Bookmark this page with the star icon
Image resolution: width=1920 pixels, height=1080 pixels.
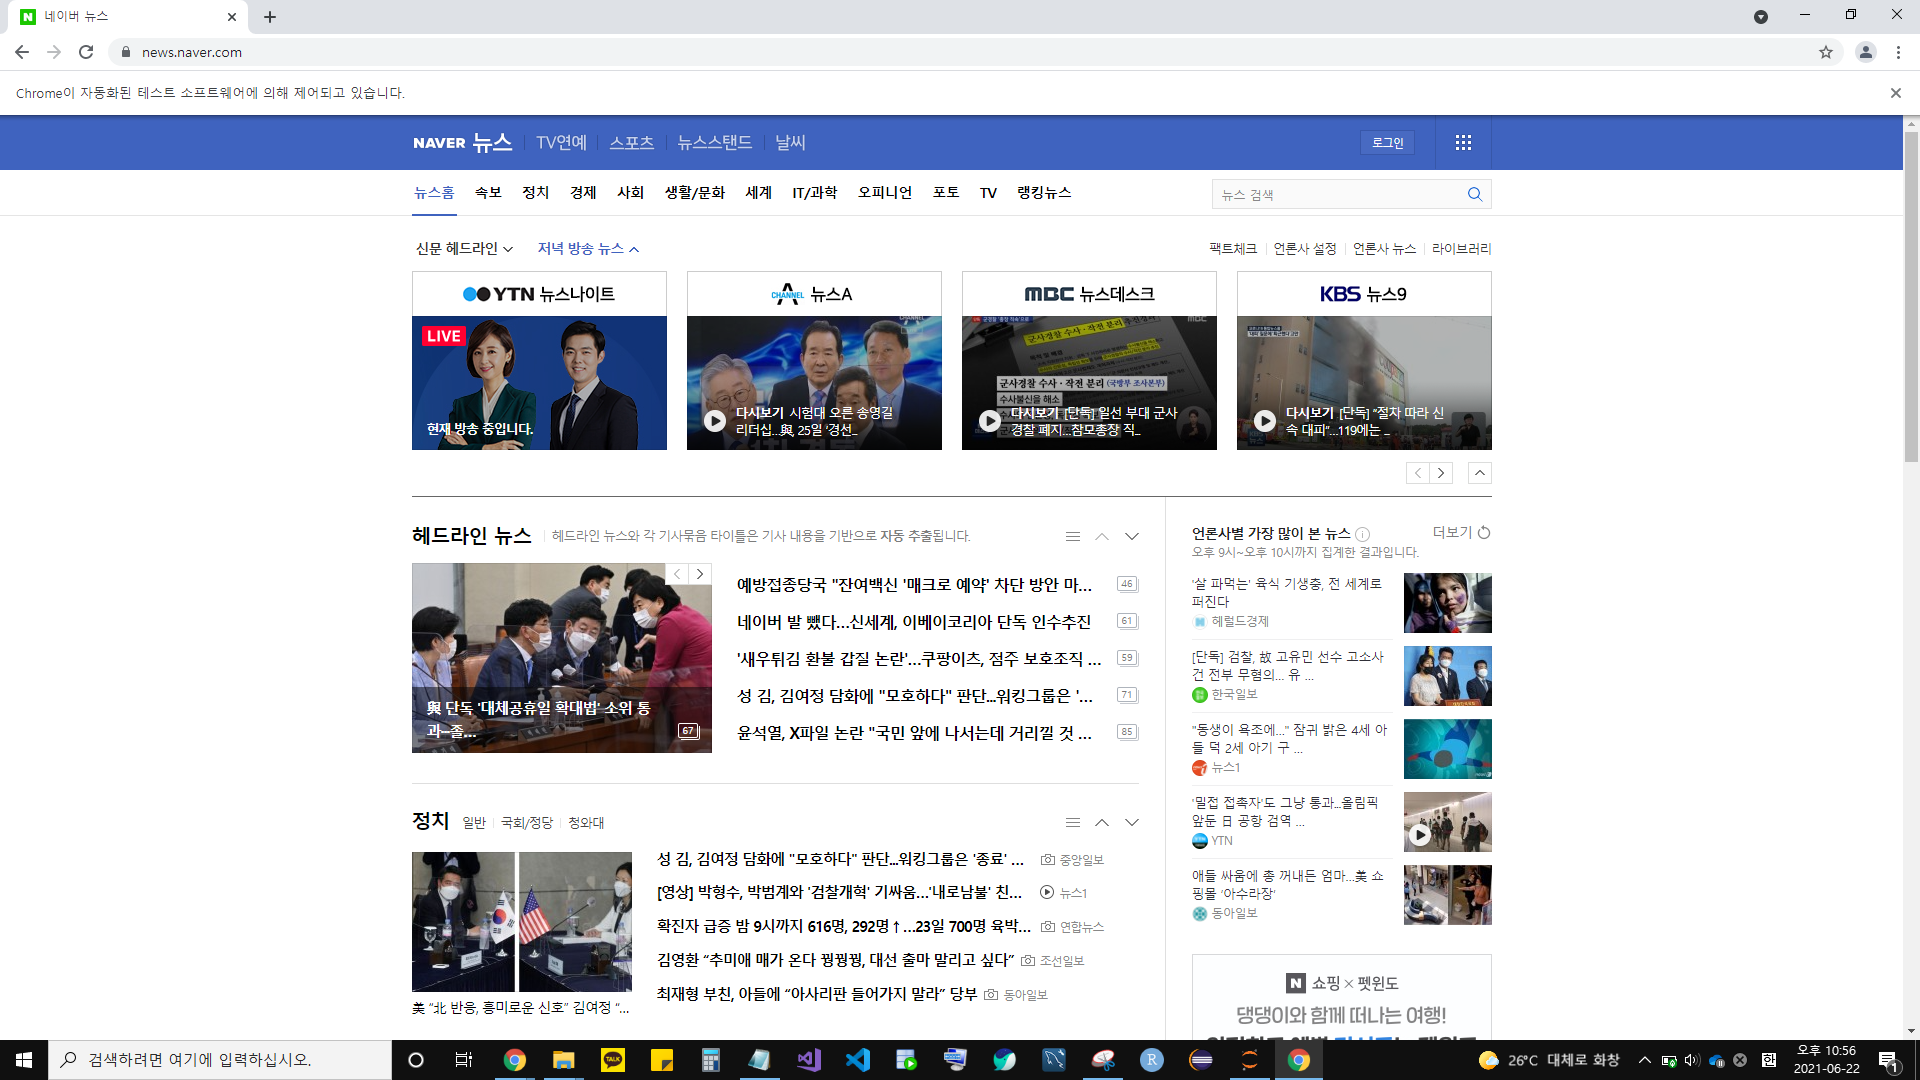[1826, 52]
